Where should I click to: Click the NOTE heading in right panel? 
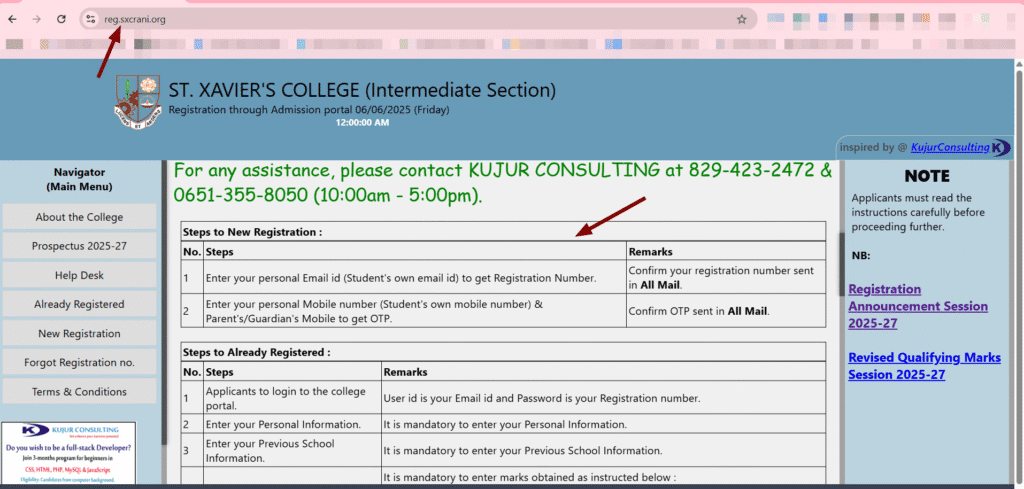tap(927, 176)
